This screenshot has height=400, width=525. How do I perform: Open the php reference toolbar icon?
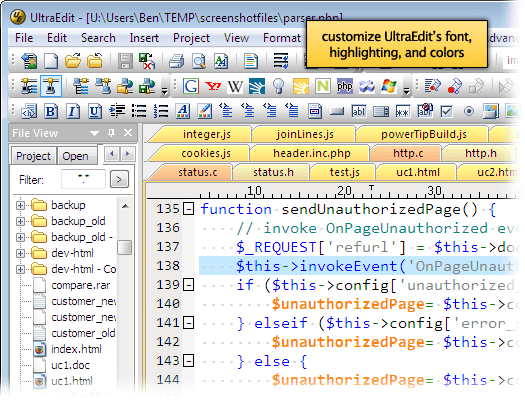point(345,86)
